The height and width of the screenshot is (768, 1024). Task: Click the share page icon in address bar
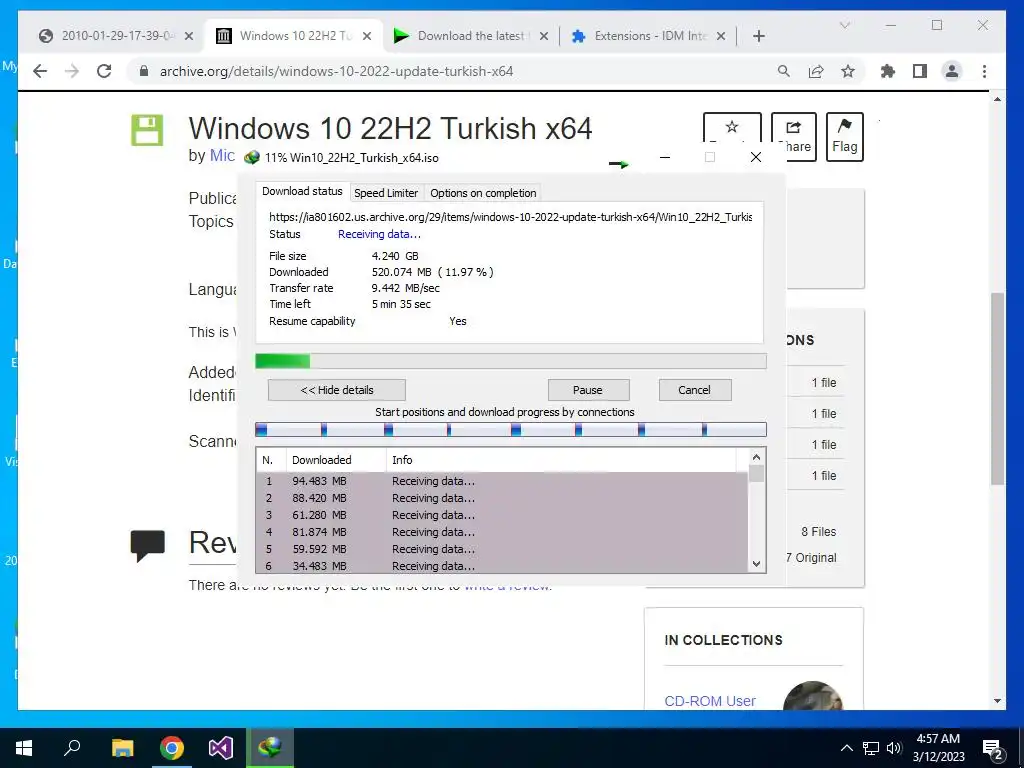(816, 71)
